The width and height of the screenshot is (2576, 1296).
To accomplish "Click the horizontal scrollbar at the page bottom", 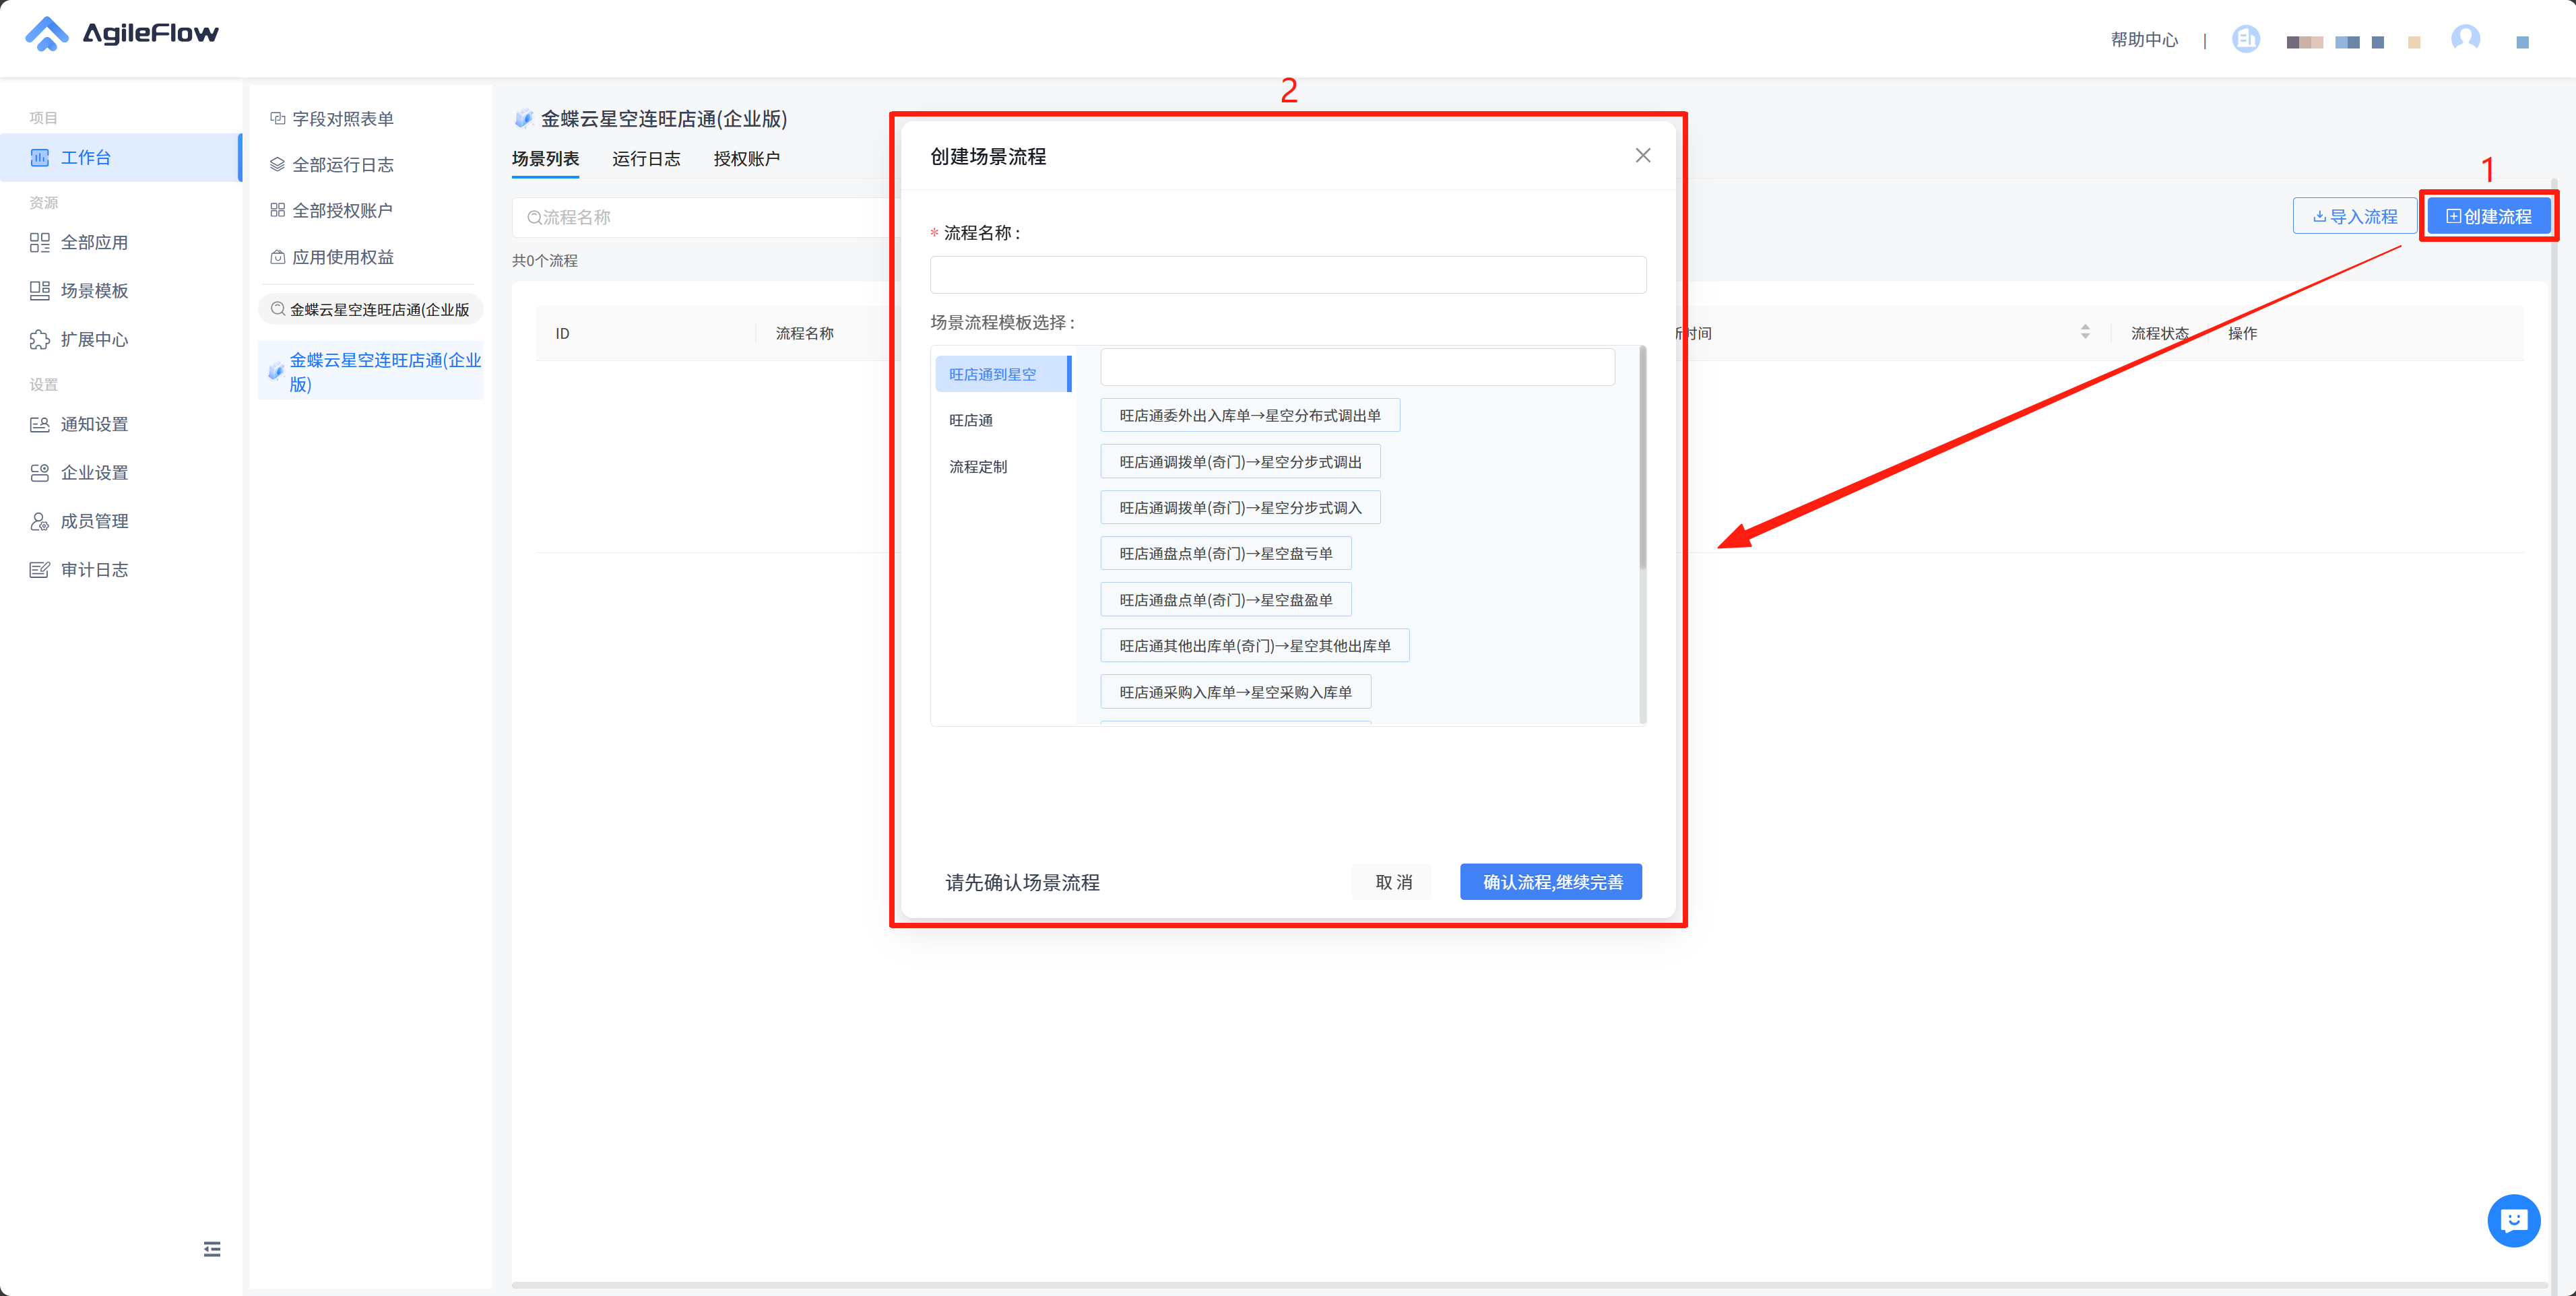I will click(1530, 1285).
